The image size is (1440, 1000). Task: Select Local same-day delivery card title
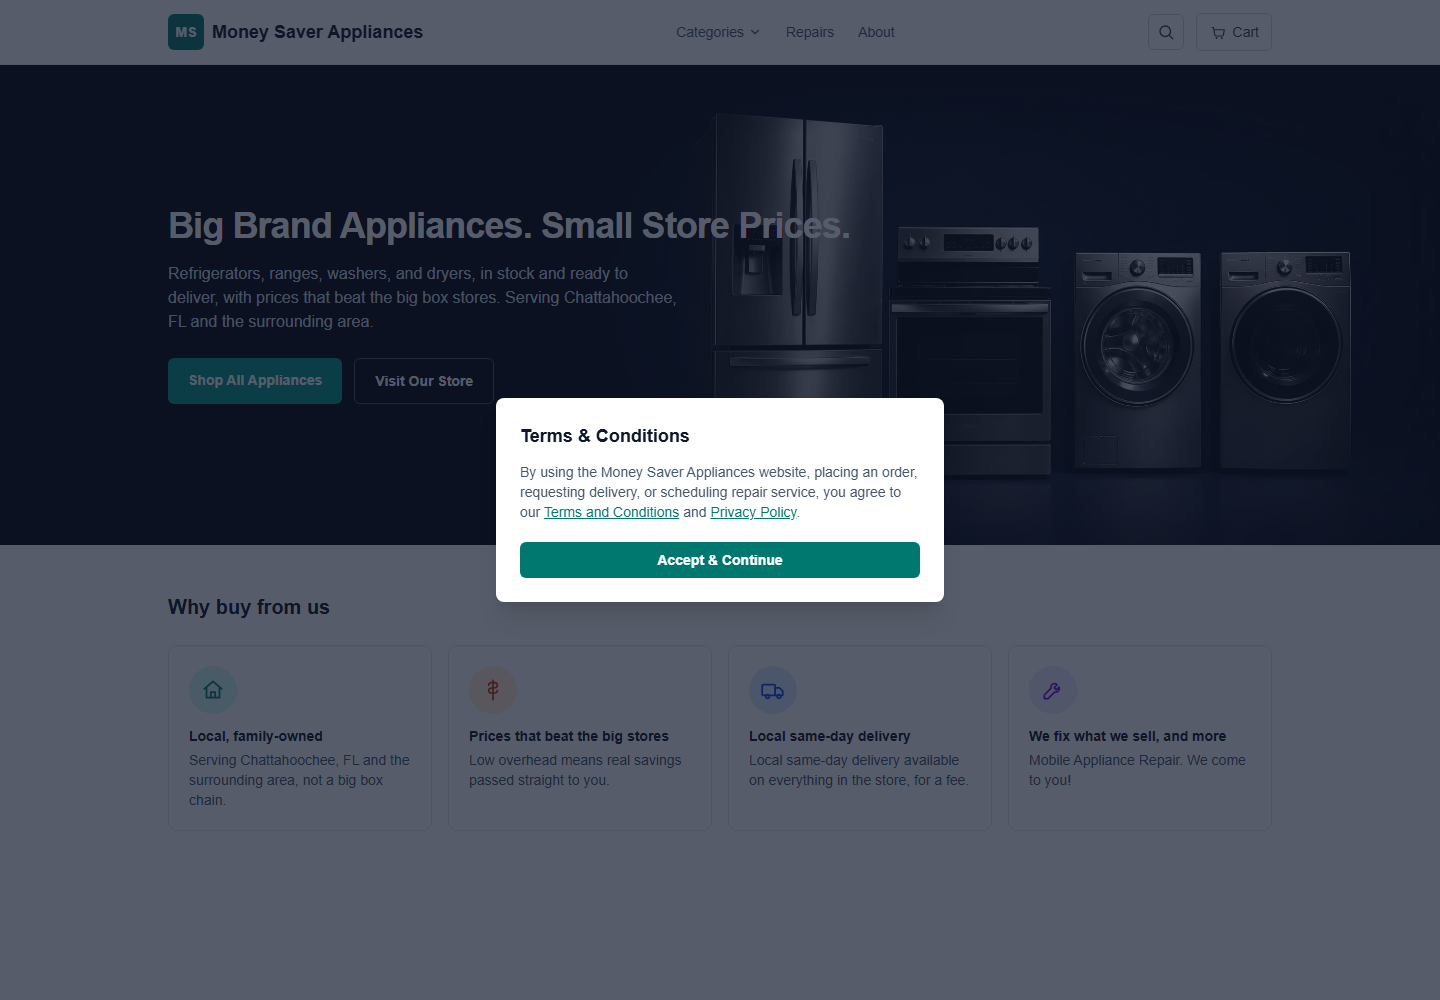point(830,736)
